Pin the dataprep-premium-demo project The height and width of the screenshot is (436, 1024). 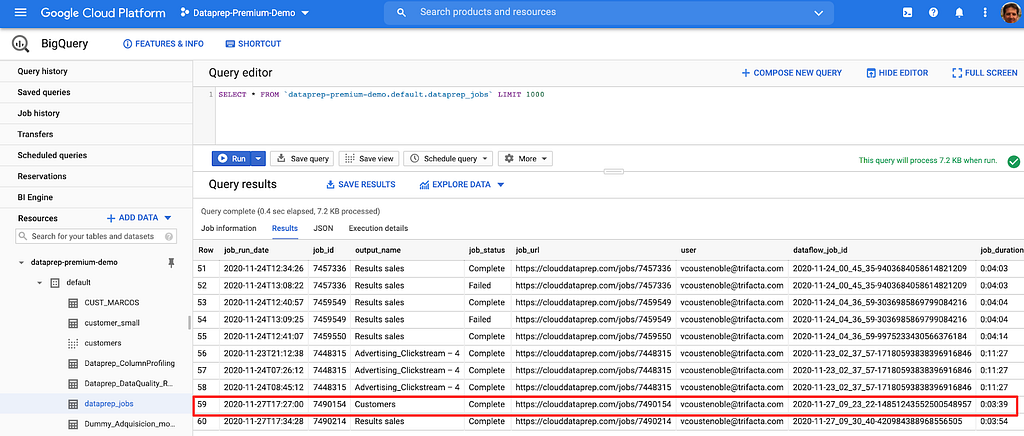click(171, 262)
